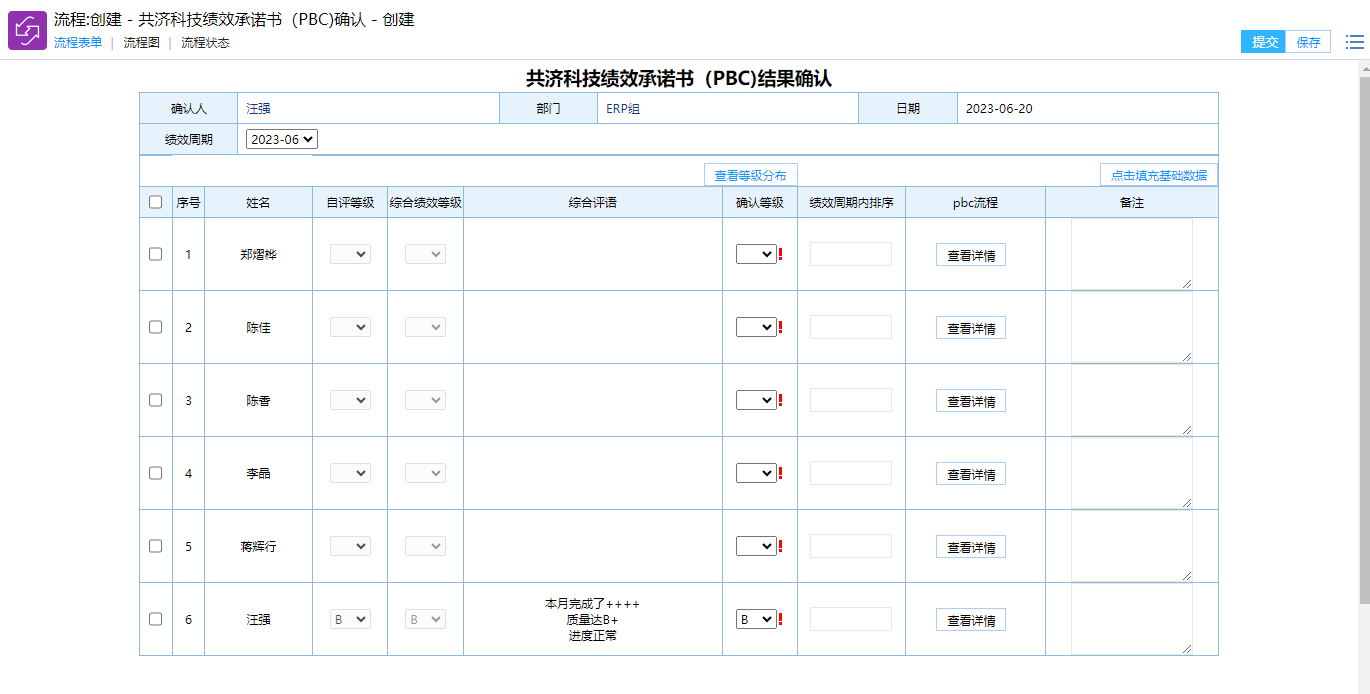Tick the checkbox for row 3 陈香

[x=155, y=400]
